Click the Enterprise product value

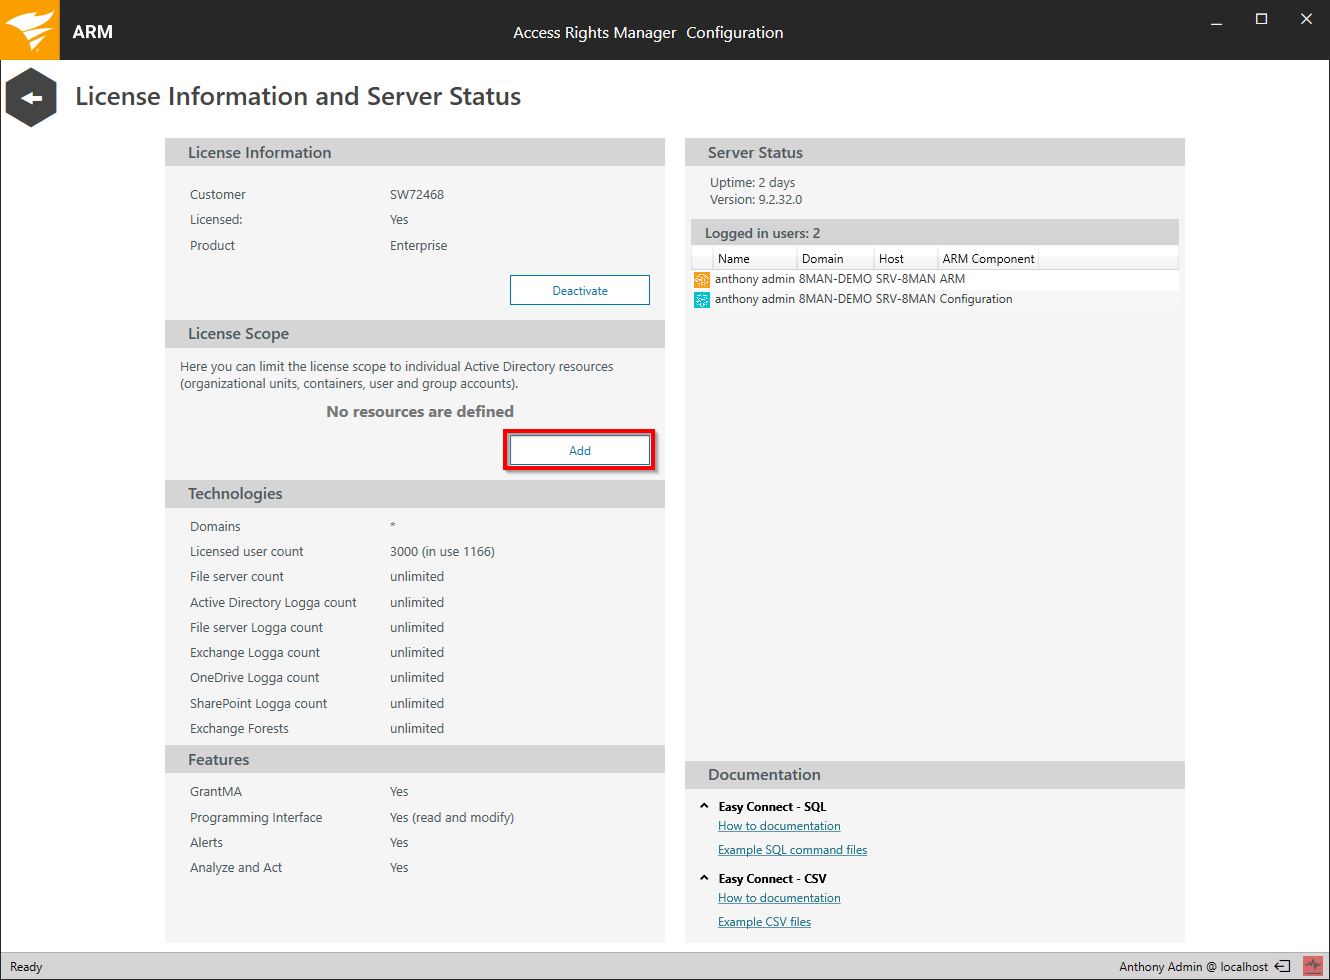pos(419,246)
